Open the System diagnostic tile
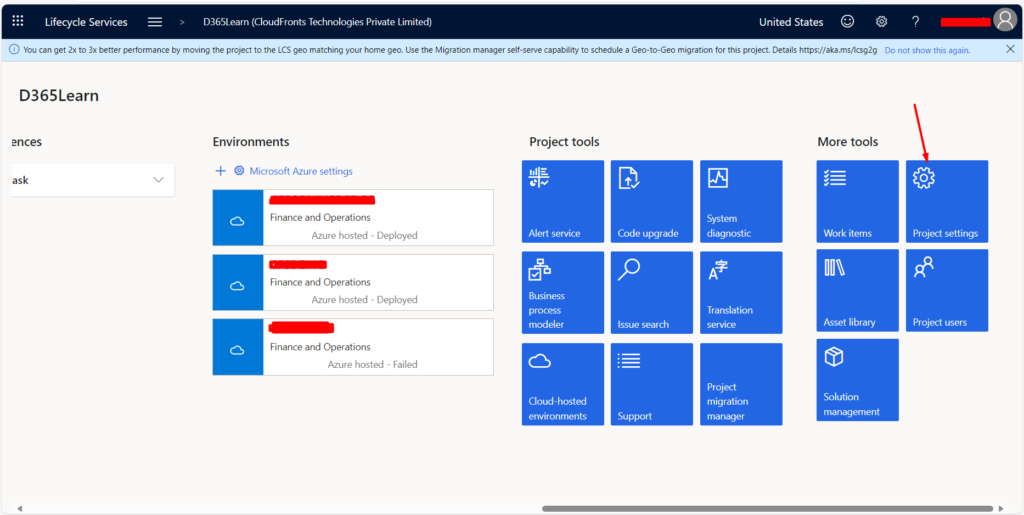Image resolution: width=1024 pixels, height=515 pixels. pos(741,202)
